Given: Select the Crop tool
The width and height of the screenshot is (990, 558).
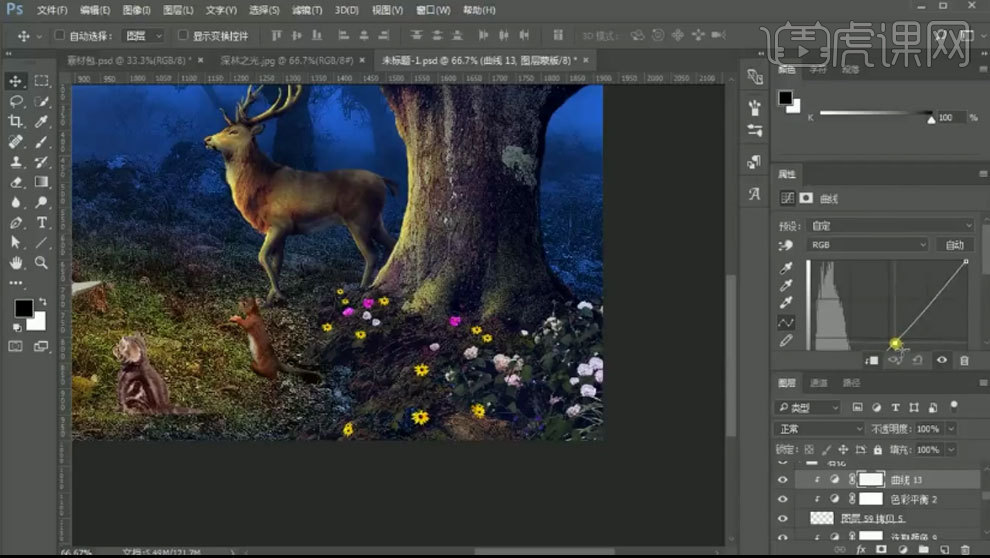Looking at the screenshot, I should pos(16,121).
